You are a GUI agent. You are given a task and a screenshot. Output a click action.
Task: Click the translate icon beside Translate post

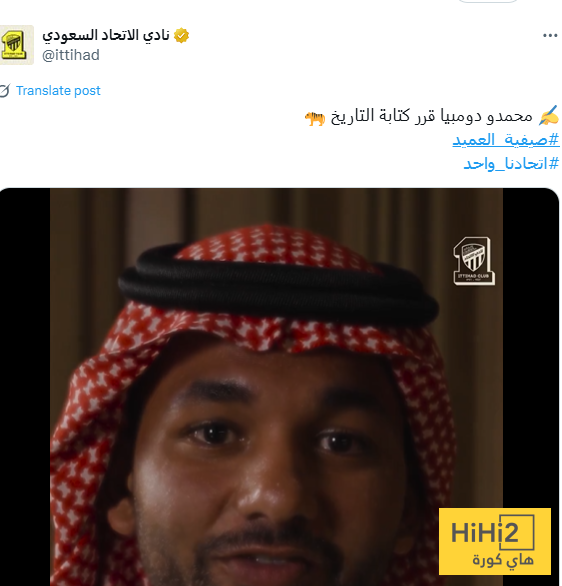click(x=5, y=91)
